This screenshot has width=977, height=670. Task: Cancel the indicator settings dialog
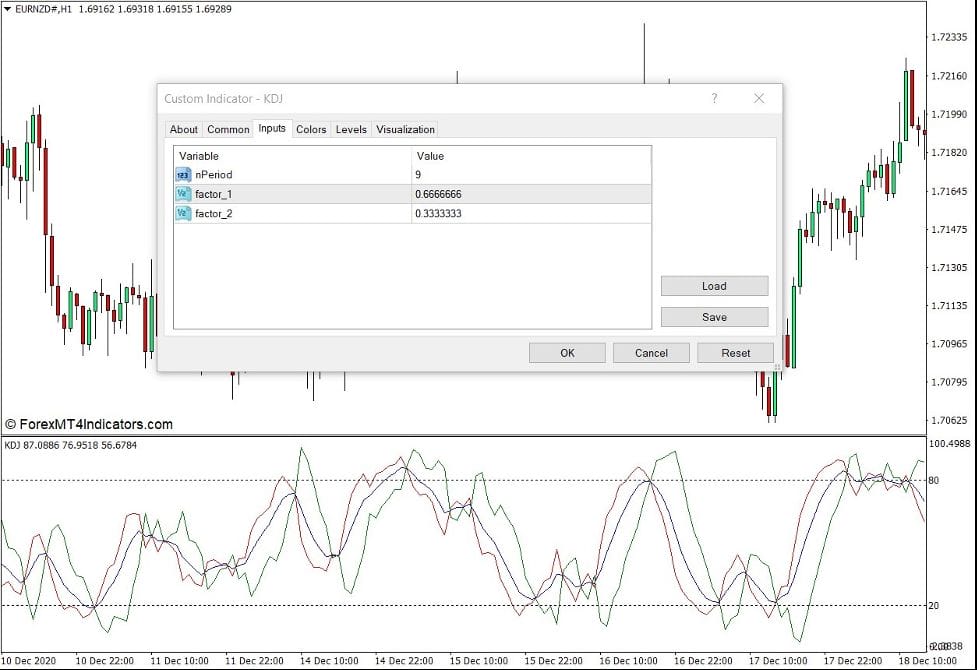[651, 352]
